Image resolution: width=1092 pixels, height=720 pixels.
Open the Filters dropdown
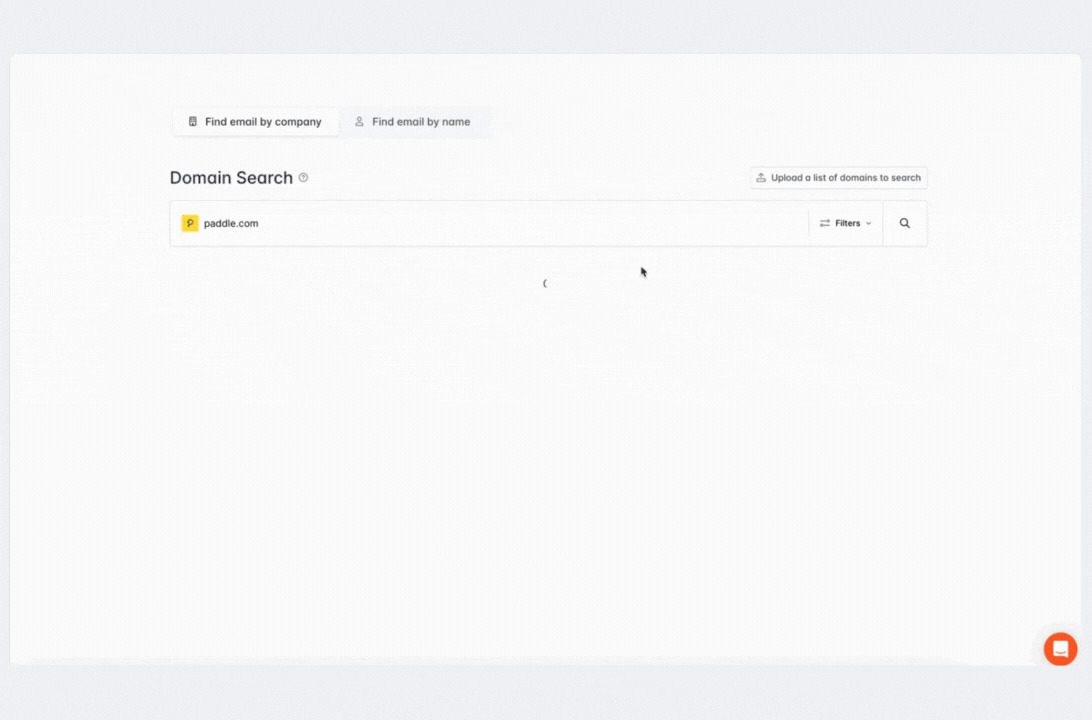(845, 224)
